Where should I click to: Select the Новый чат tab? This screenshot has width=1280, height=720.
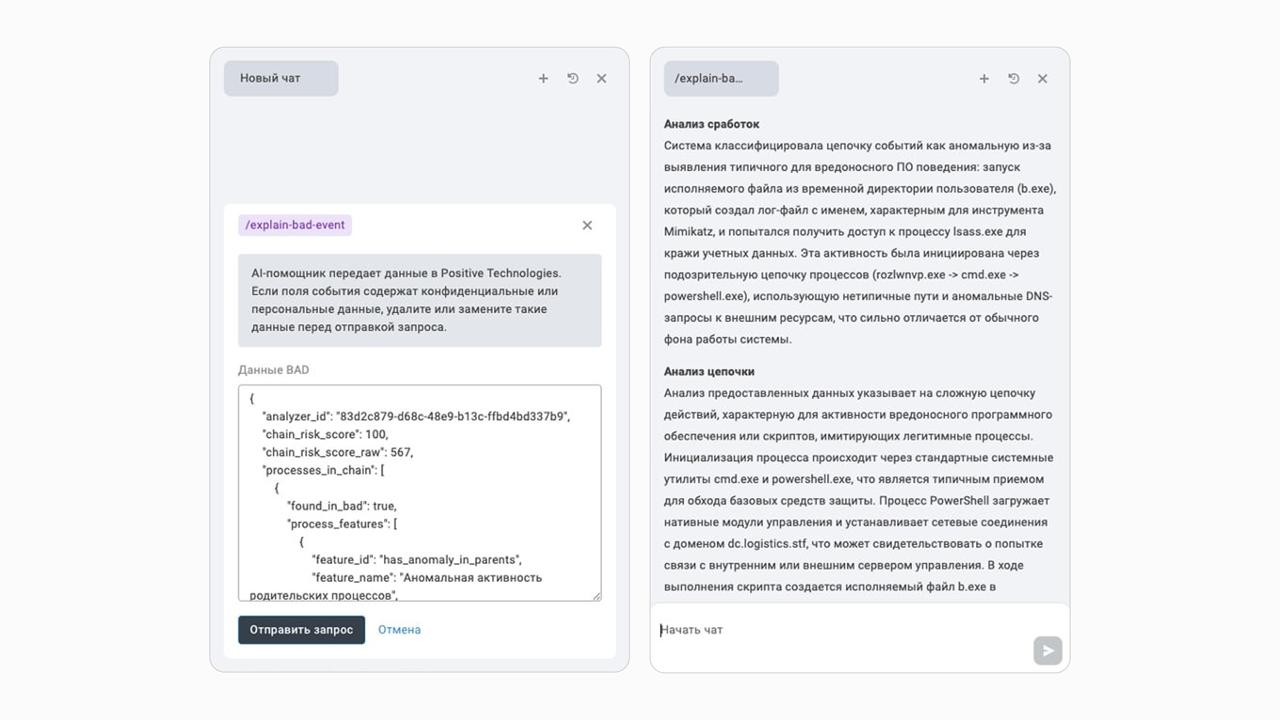pyautogui.click(x=281, y=78)
